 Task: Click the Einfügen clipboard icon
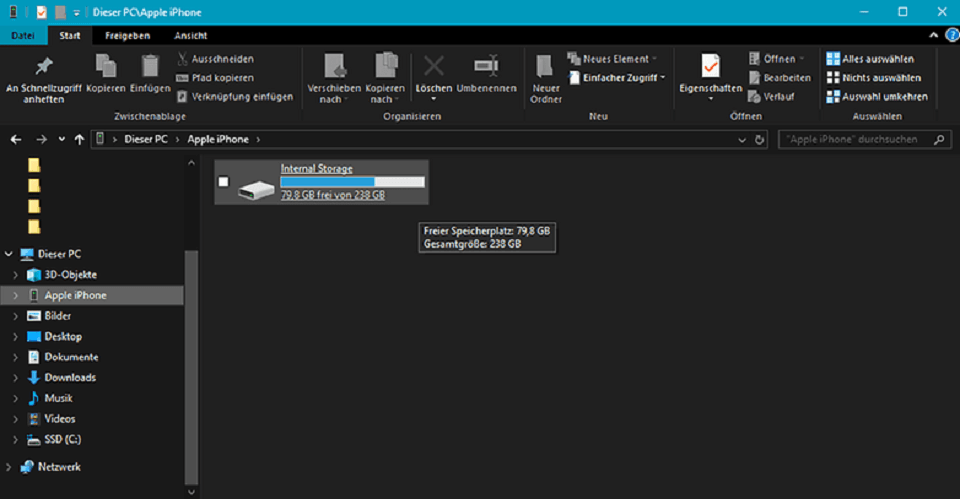(x=150, y=67)
